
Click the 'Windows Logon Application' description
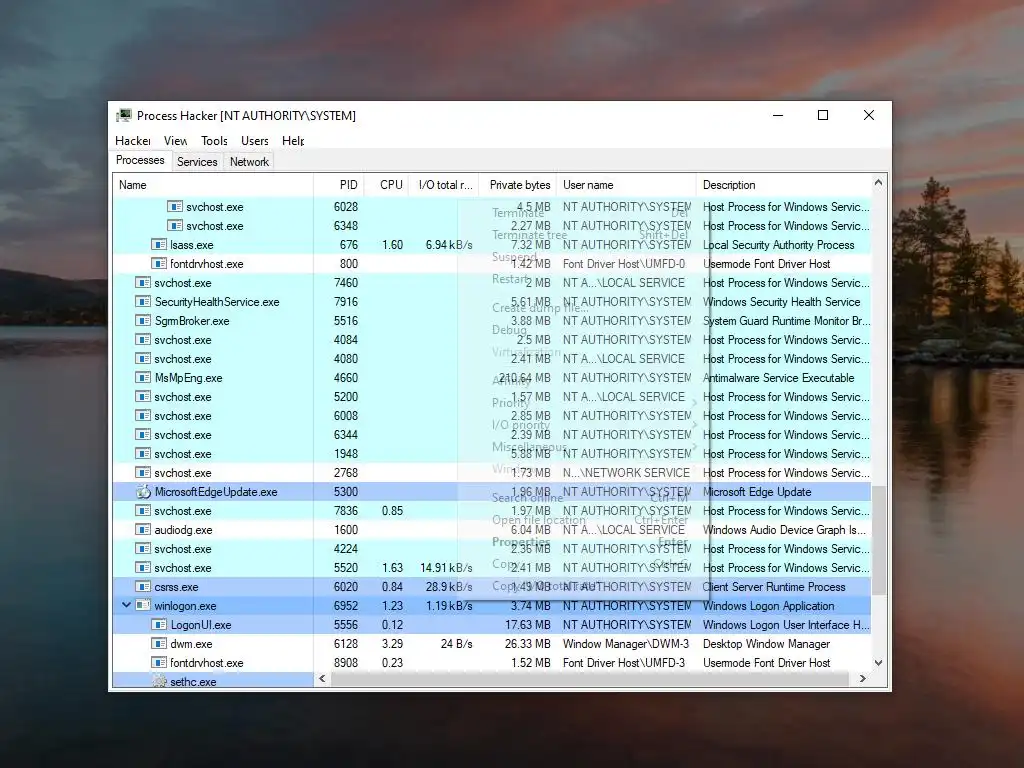pyautogui.click(x=769, y=605)
